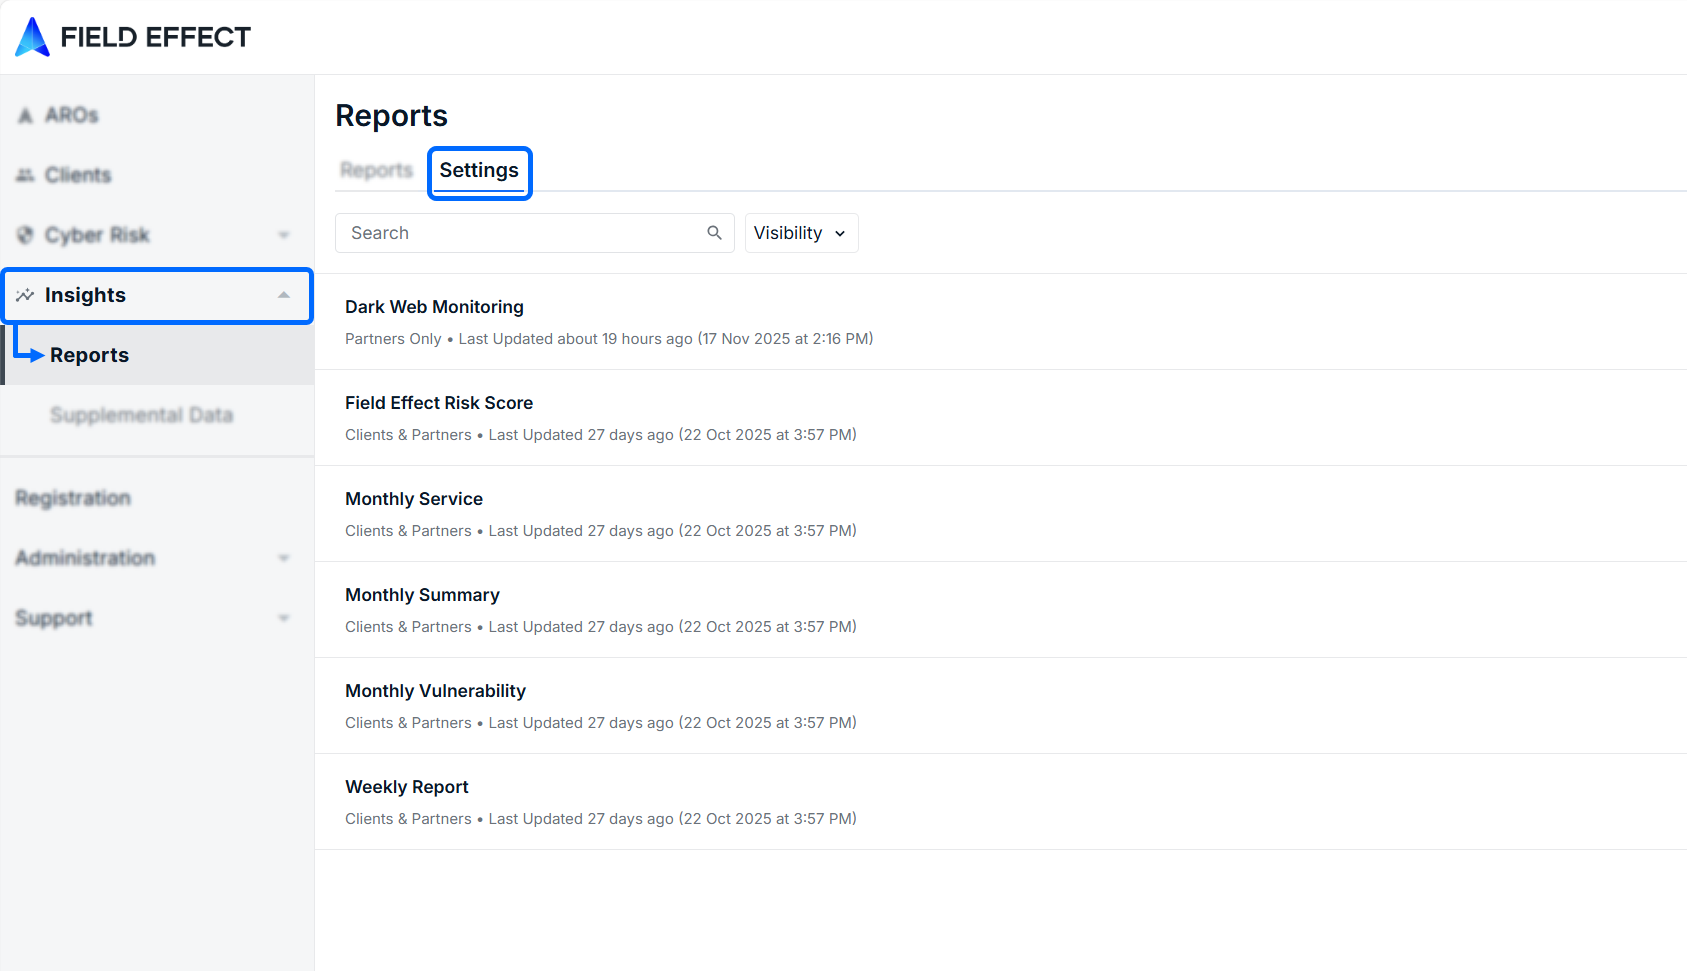Open Reports under Insights
Screen dimensions: 1687x971
click(x=157, y=355)
